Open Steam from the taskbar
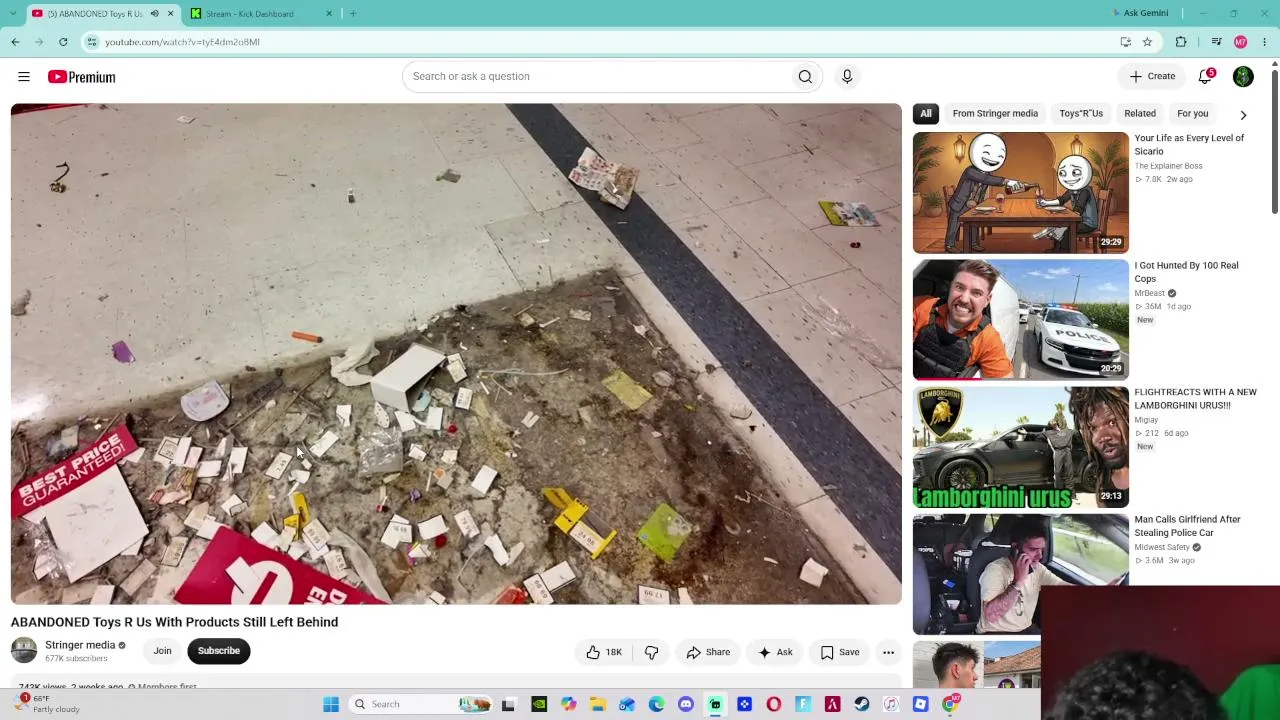The height and width of the screenshot is (720, 1280). coord(862,704)
